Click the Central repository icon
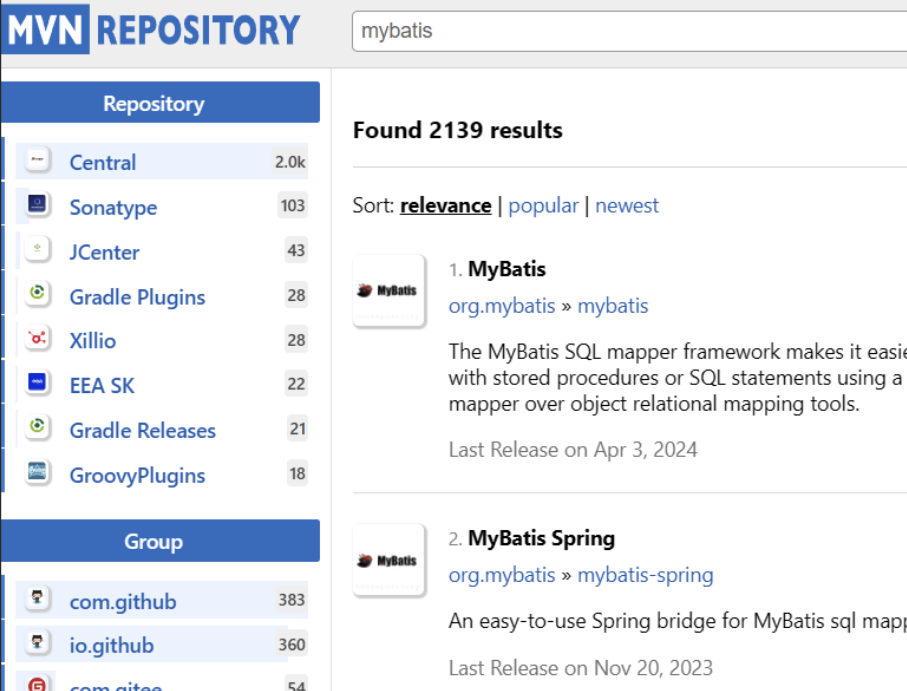The height and width of the screenshot is (691, 907). 38,160
